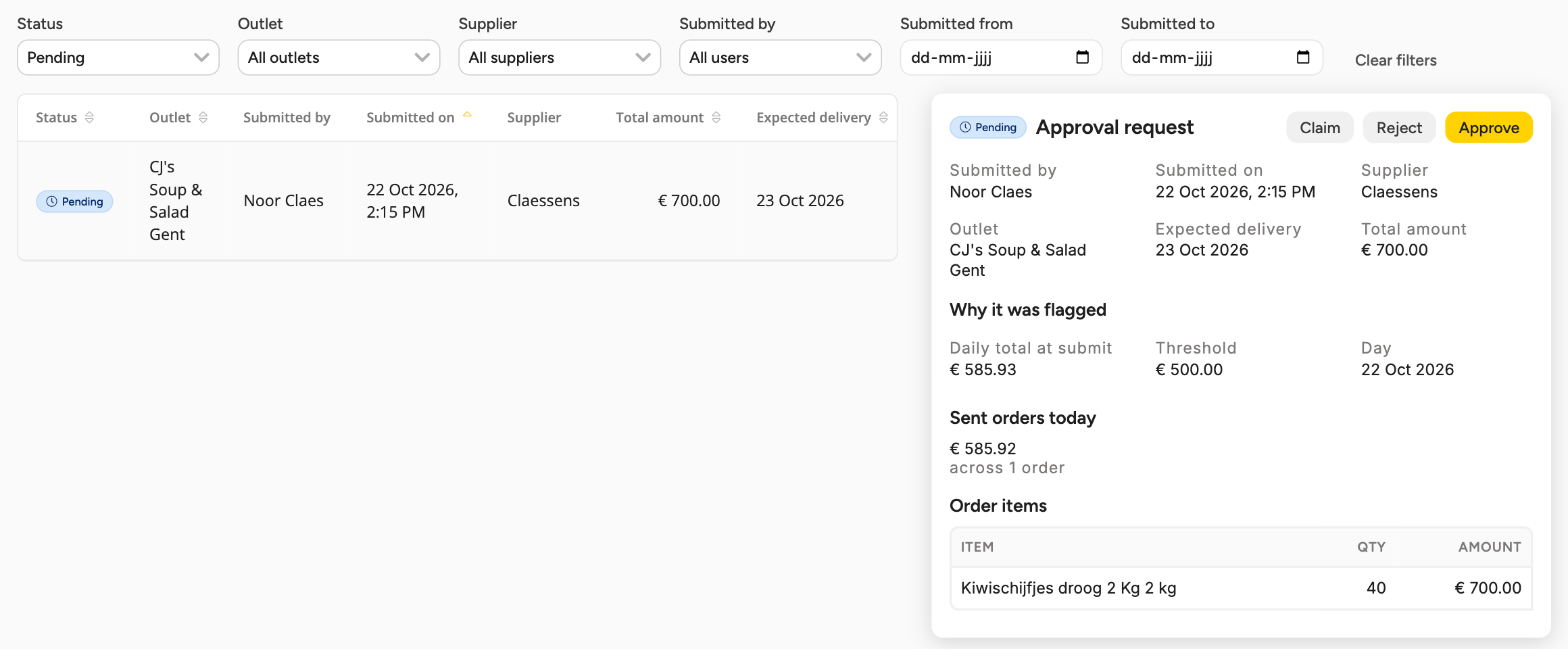Click Day value 22 Oct 2026
The width and height of the screenshot is (1568, 649).
(1407, 370)
